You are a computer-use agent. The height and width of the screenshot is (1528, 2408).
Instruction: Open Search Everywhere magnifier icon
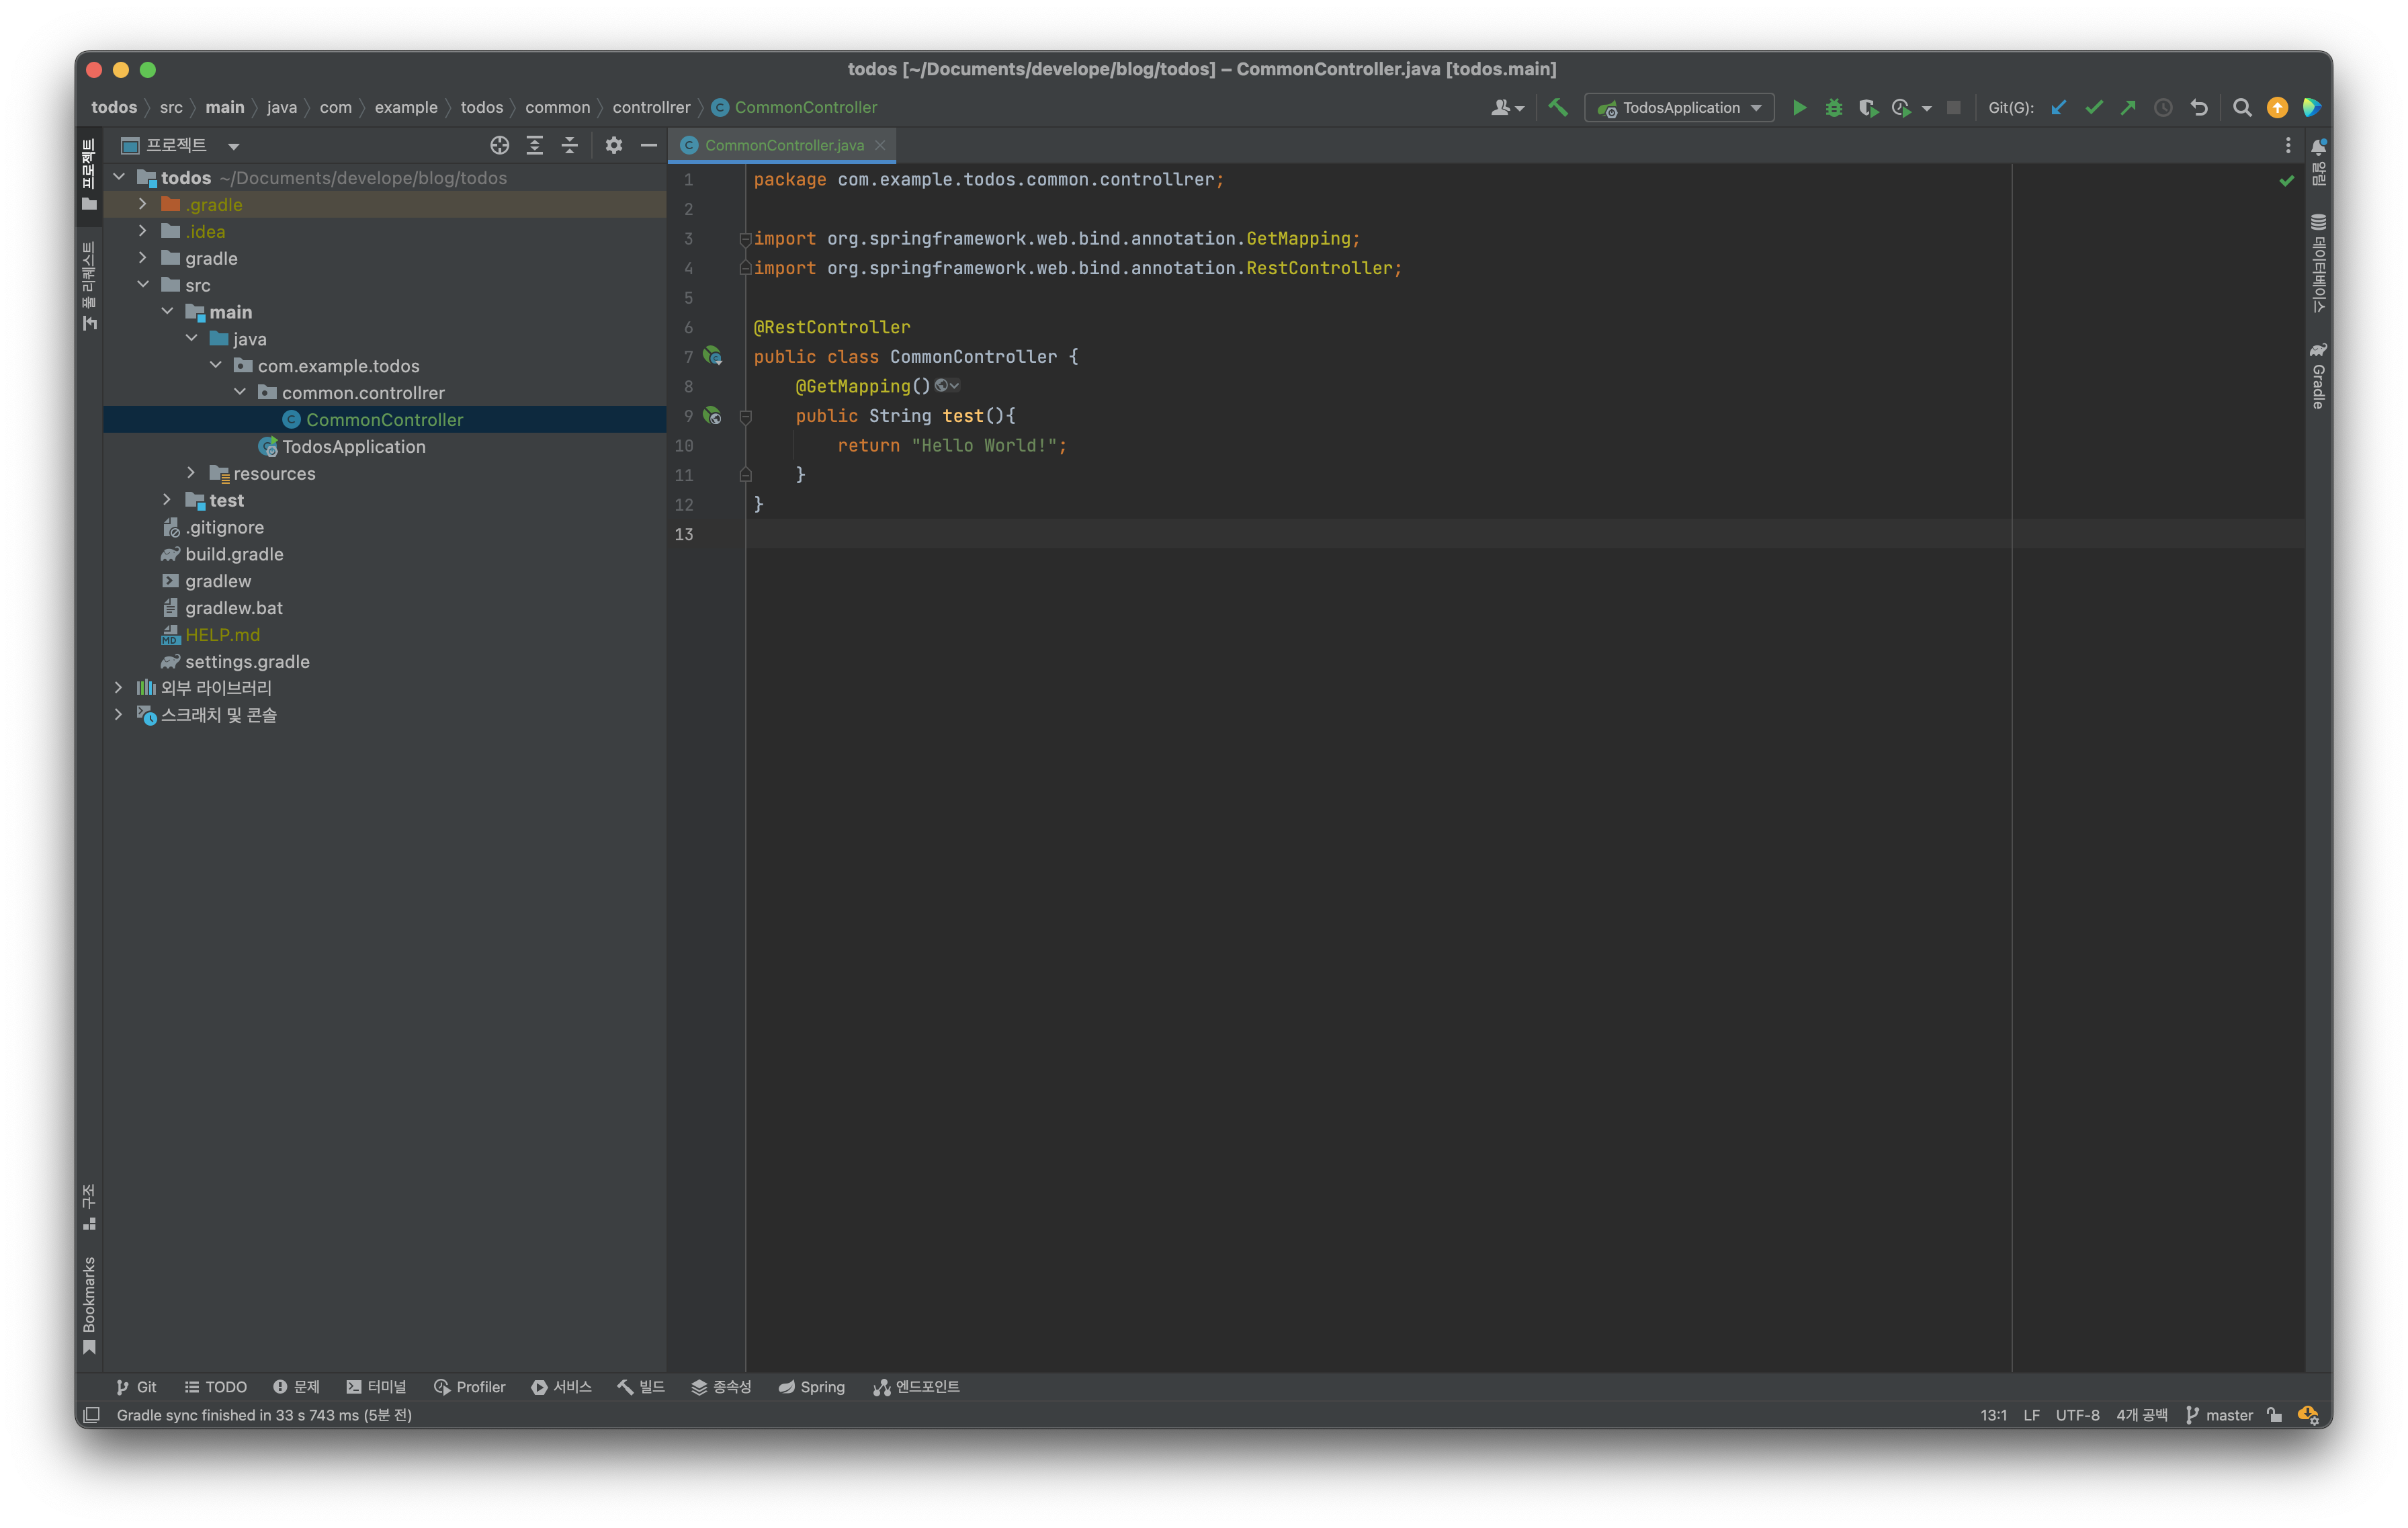tap(2242, 108)
